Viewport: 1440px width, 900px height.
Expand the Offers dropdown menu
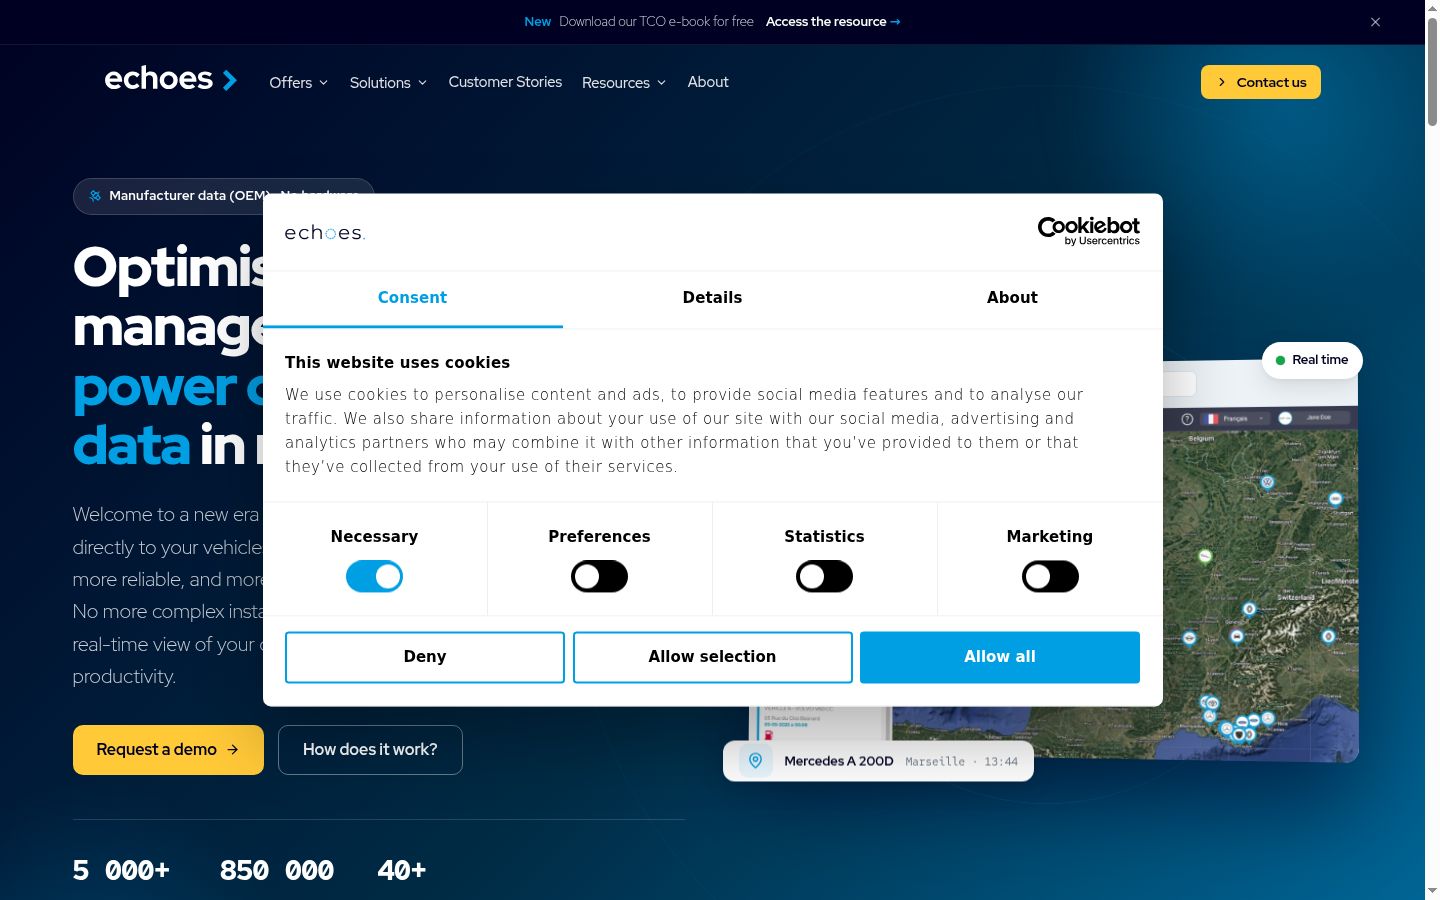pyautogui.click(x=298, y=83)
